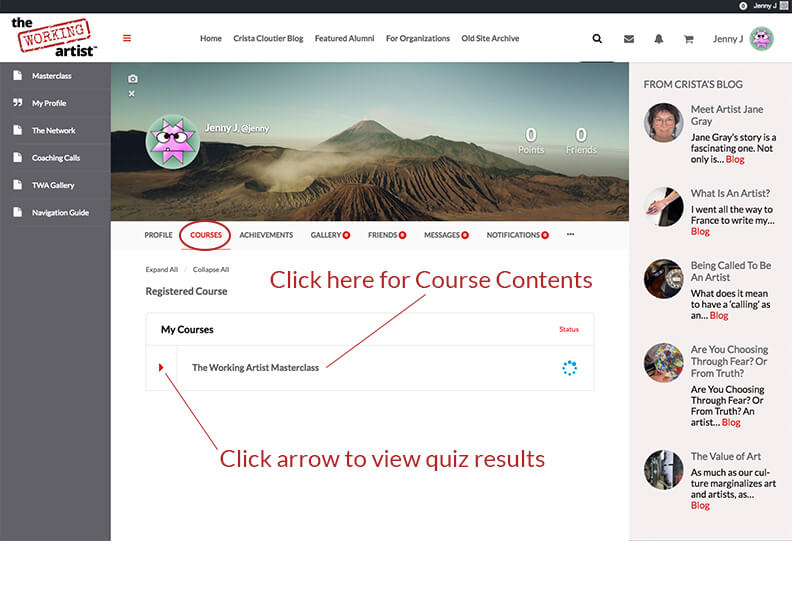
Task: Click Collapse All courses
Action: [x=211, y=269]
